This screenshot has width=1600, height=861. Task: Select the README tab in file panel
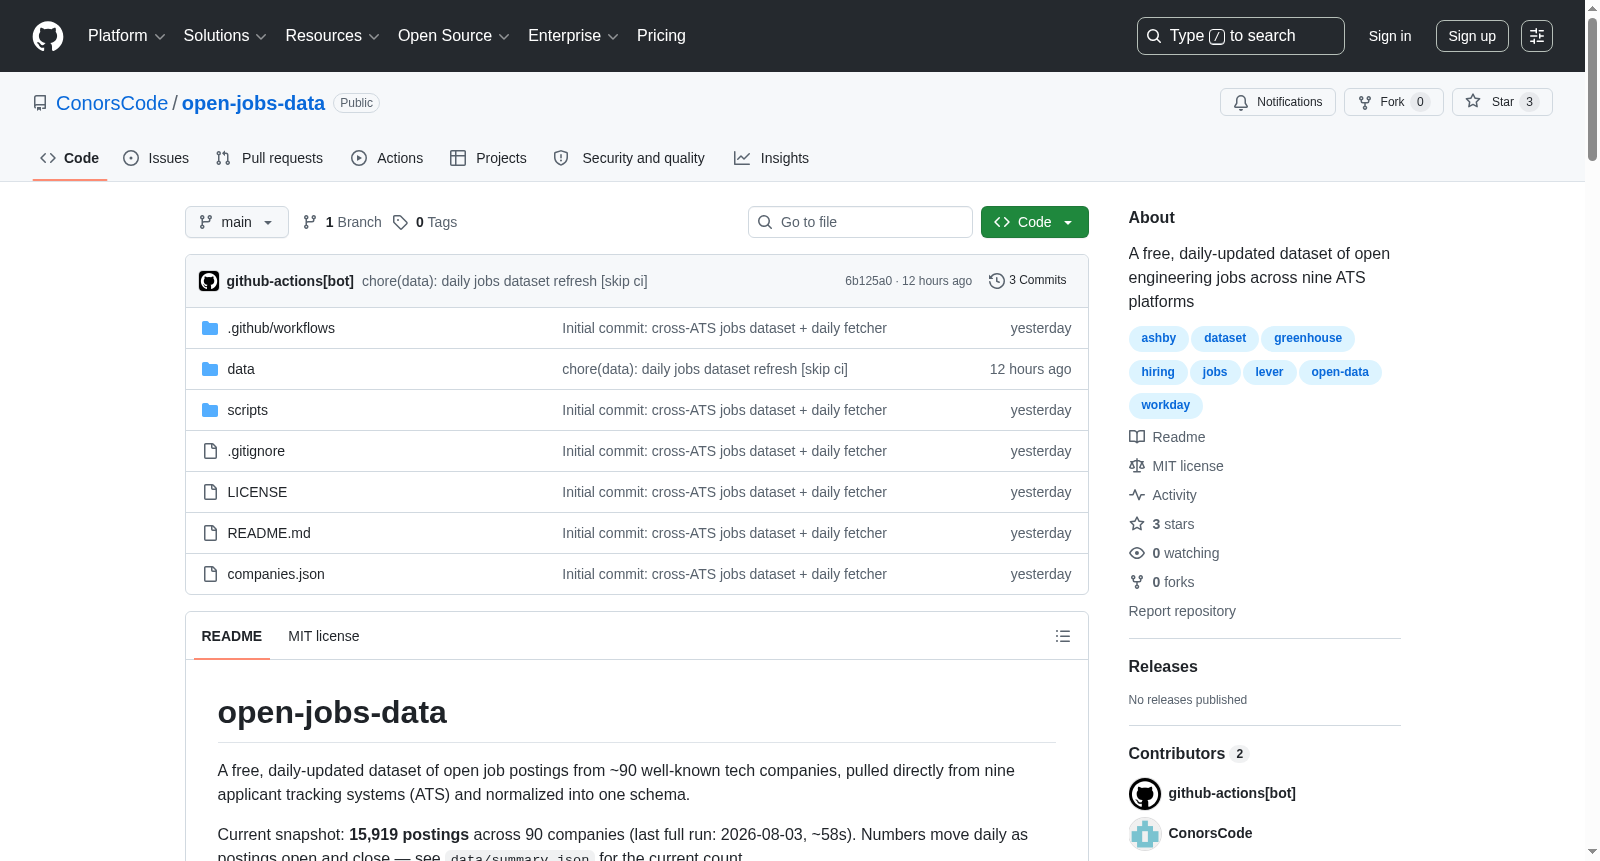232,636
